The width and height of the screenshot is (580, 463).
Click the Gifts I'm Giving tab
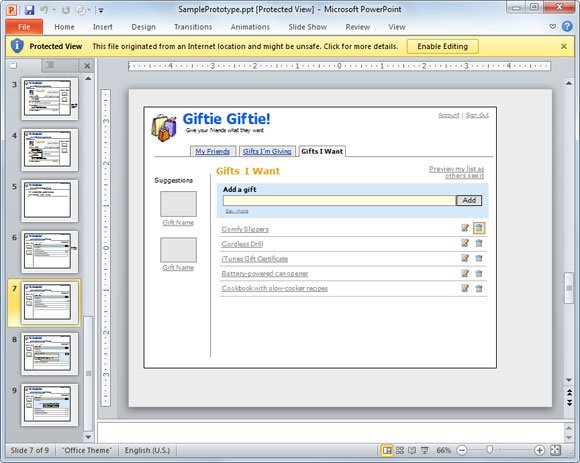pyautogui.click(x=267, y=151)
